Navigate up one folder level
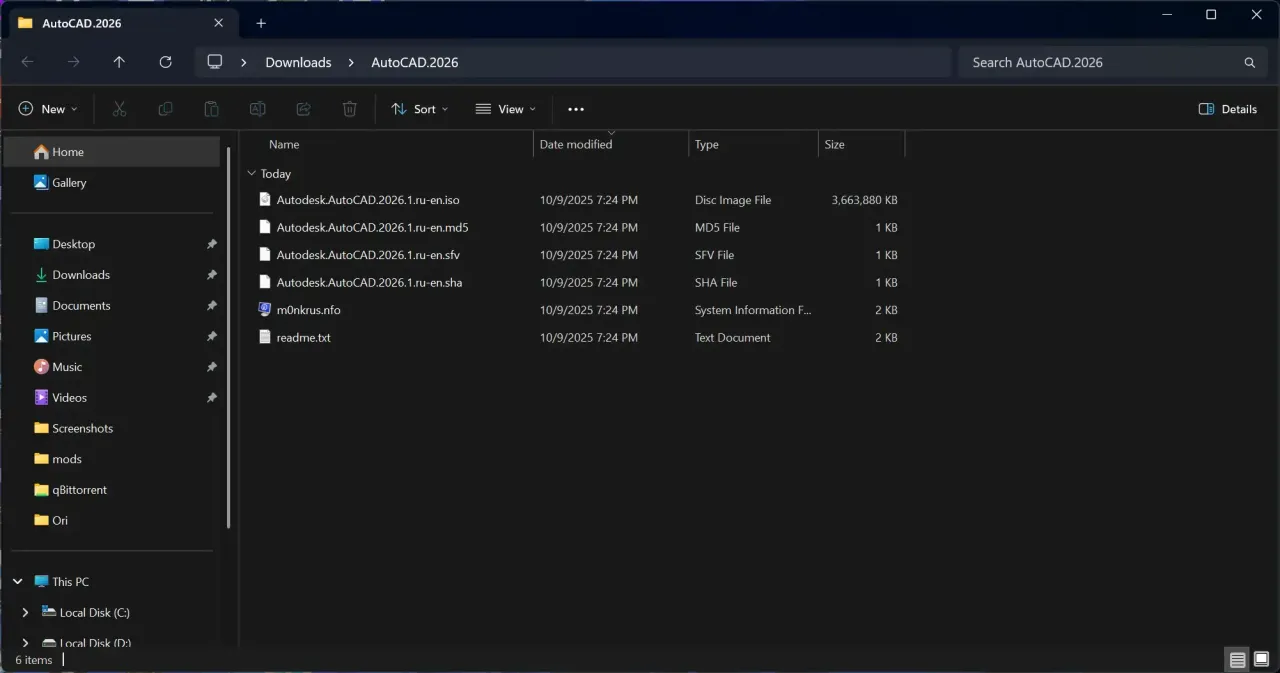 pyautogui.click(x=119, y=62)
